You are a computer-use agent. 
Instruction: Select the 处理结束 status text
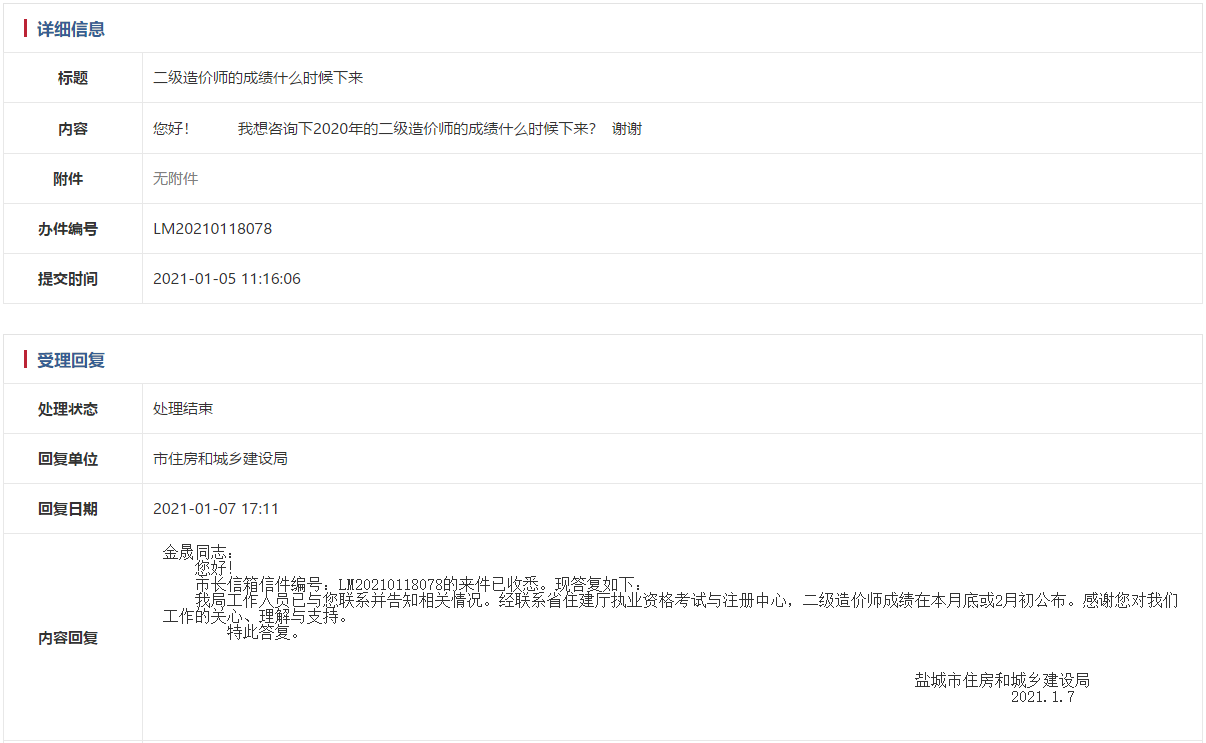coord(182,408)
